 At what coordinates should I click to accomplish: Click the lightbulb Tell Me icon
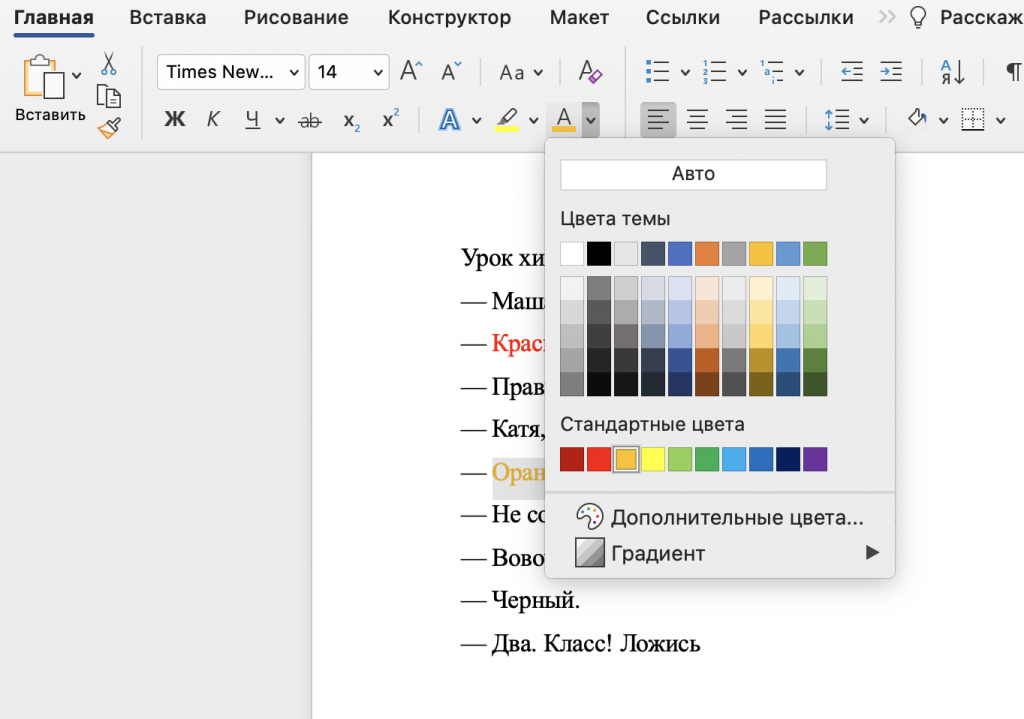(x=918, y=17)
